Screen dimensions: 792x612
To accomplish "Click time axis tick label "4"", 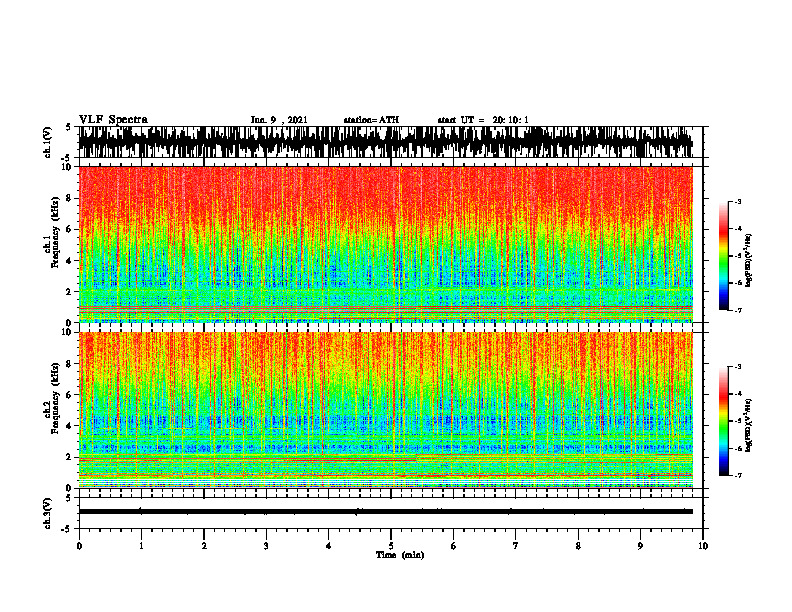I will (x=328, y=546).
